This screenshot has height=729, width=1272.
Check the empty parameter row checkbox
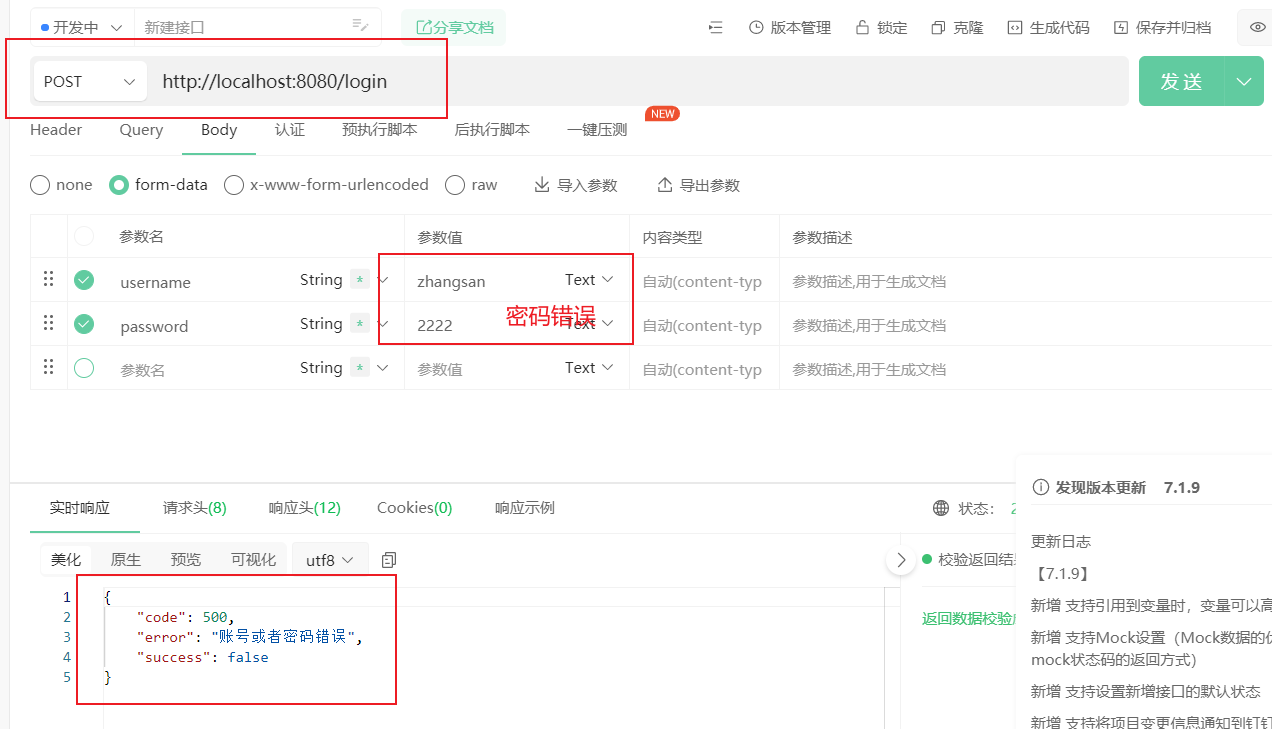(x=84, y=368)
